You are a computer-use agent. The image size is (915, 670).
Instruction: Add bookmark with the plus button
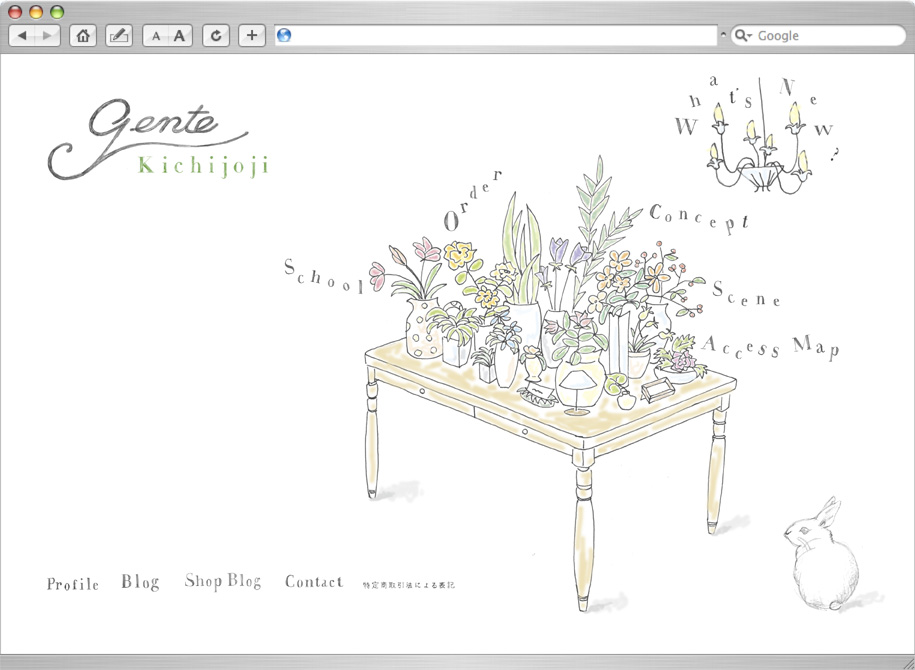pos(251,36)
